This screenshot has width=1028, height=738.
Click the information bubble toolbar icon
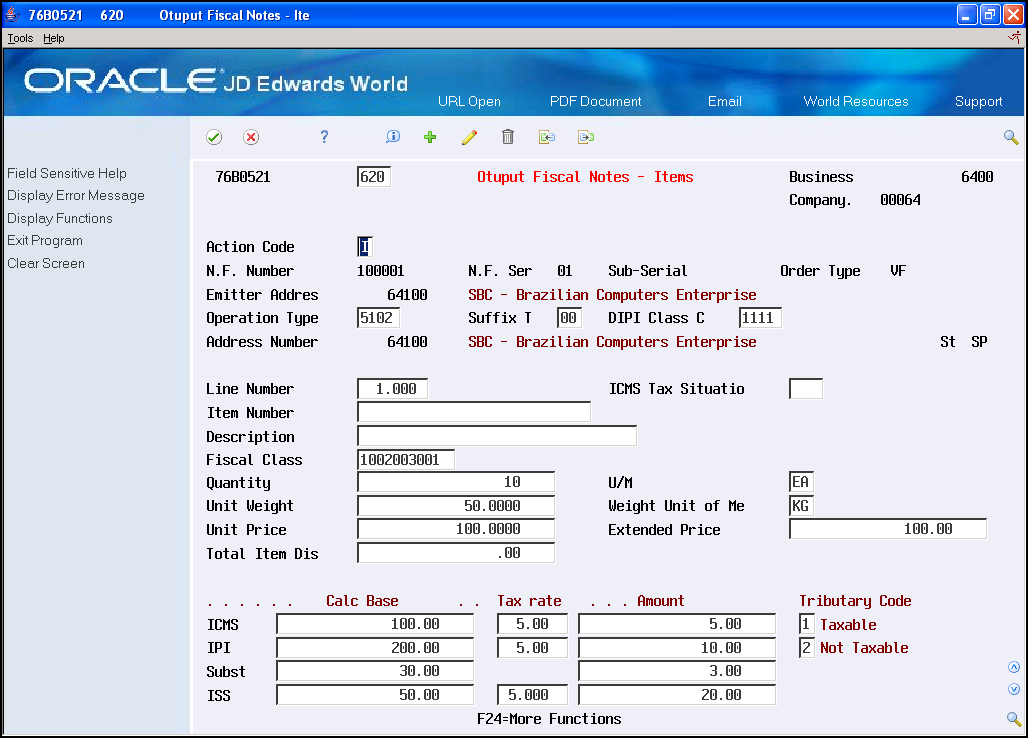point(393,136)
